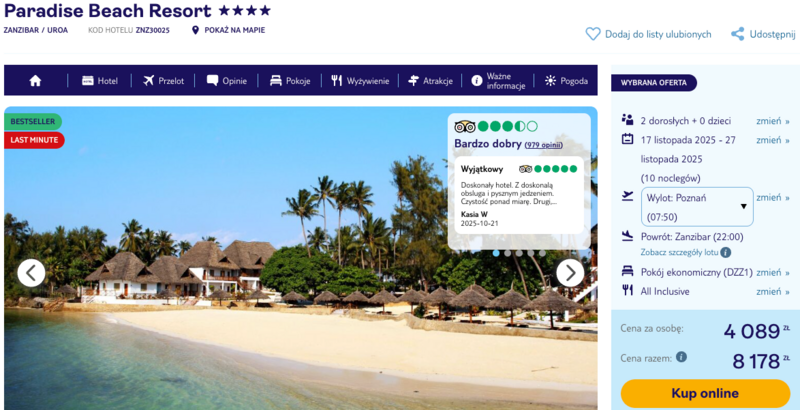Screen dimensions: 800x410
Task: Open info icon beside Cena razem
Action: (681, 357)
